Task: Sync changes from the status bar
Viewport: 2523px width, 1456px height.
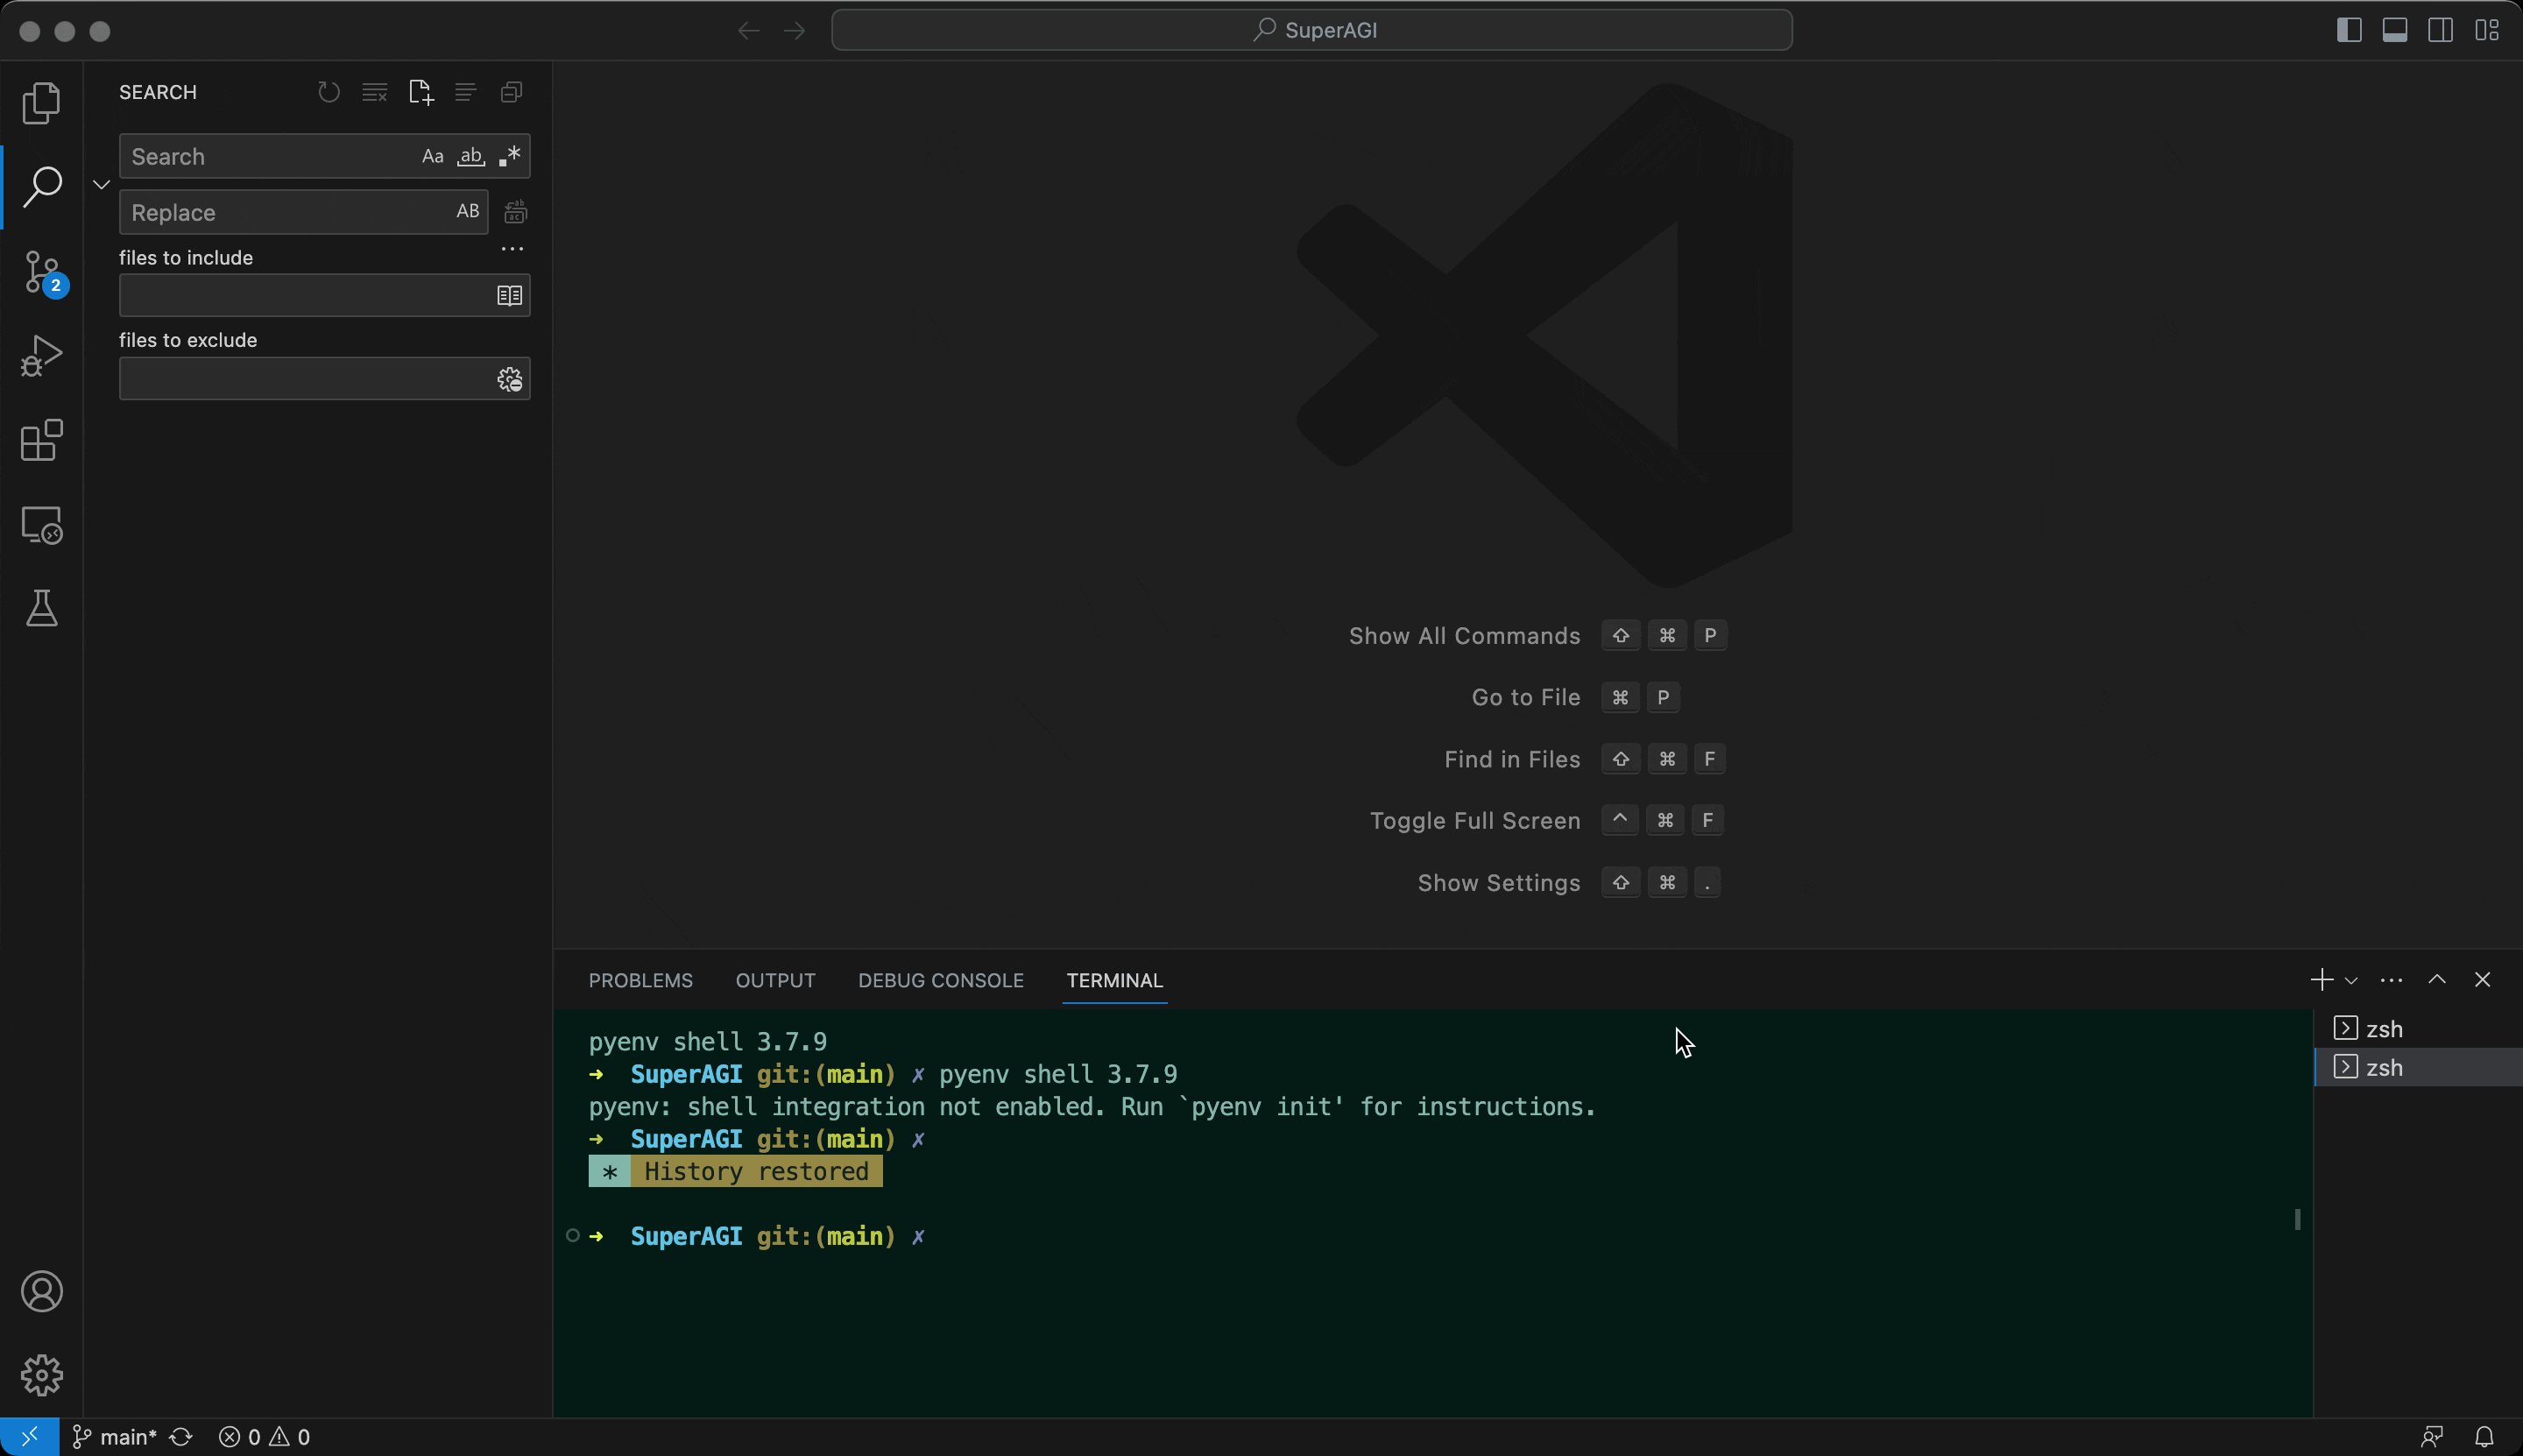Action: pyautogui.click(x=181, y=1436)
